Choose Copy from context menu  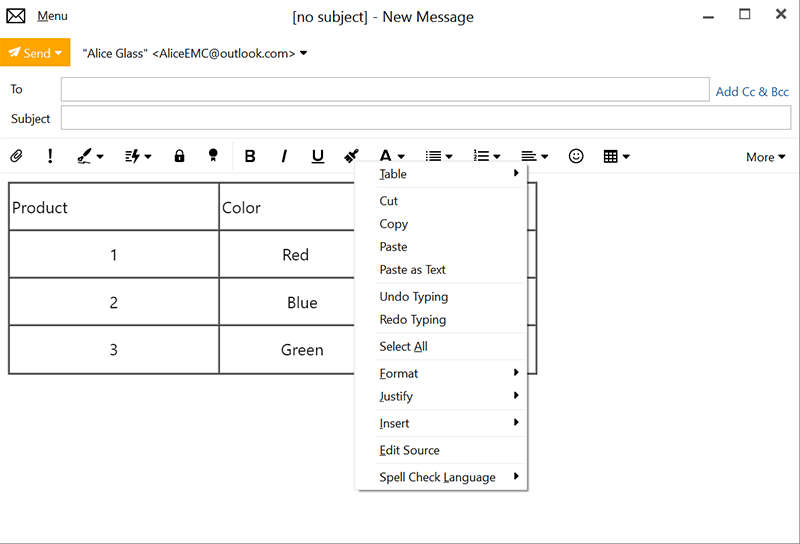tap(442, 224)
